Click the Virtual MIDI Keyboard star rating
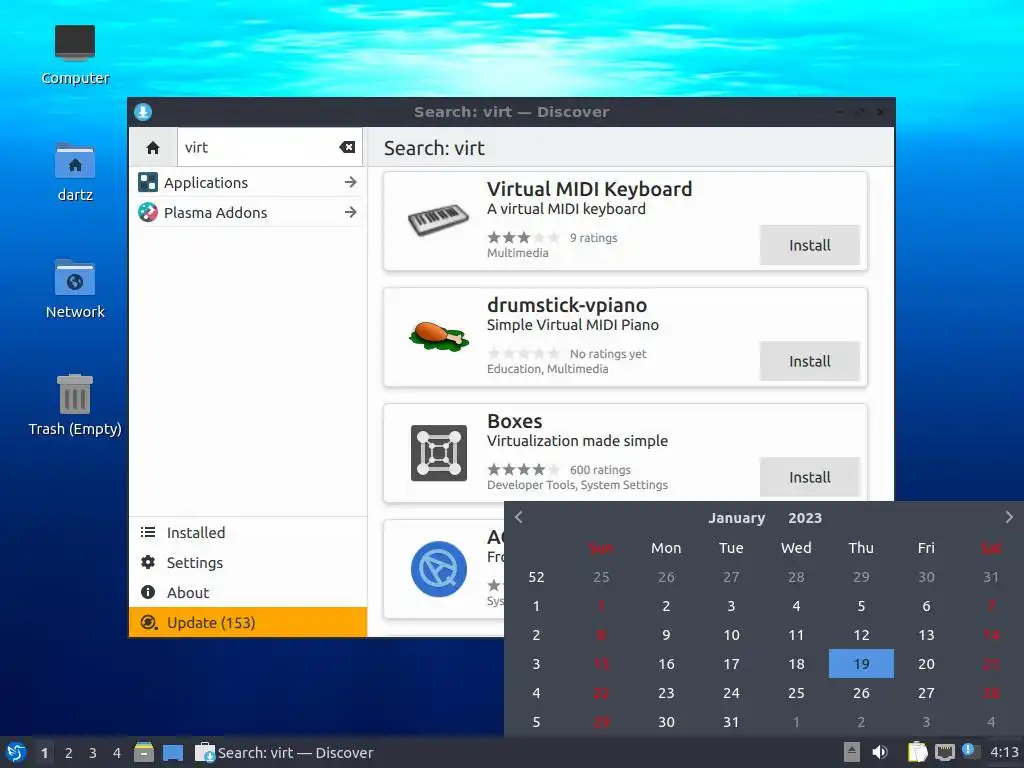1024x768 pixels. tap(524, 238)
